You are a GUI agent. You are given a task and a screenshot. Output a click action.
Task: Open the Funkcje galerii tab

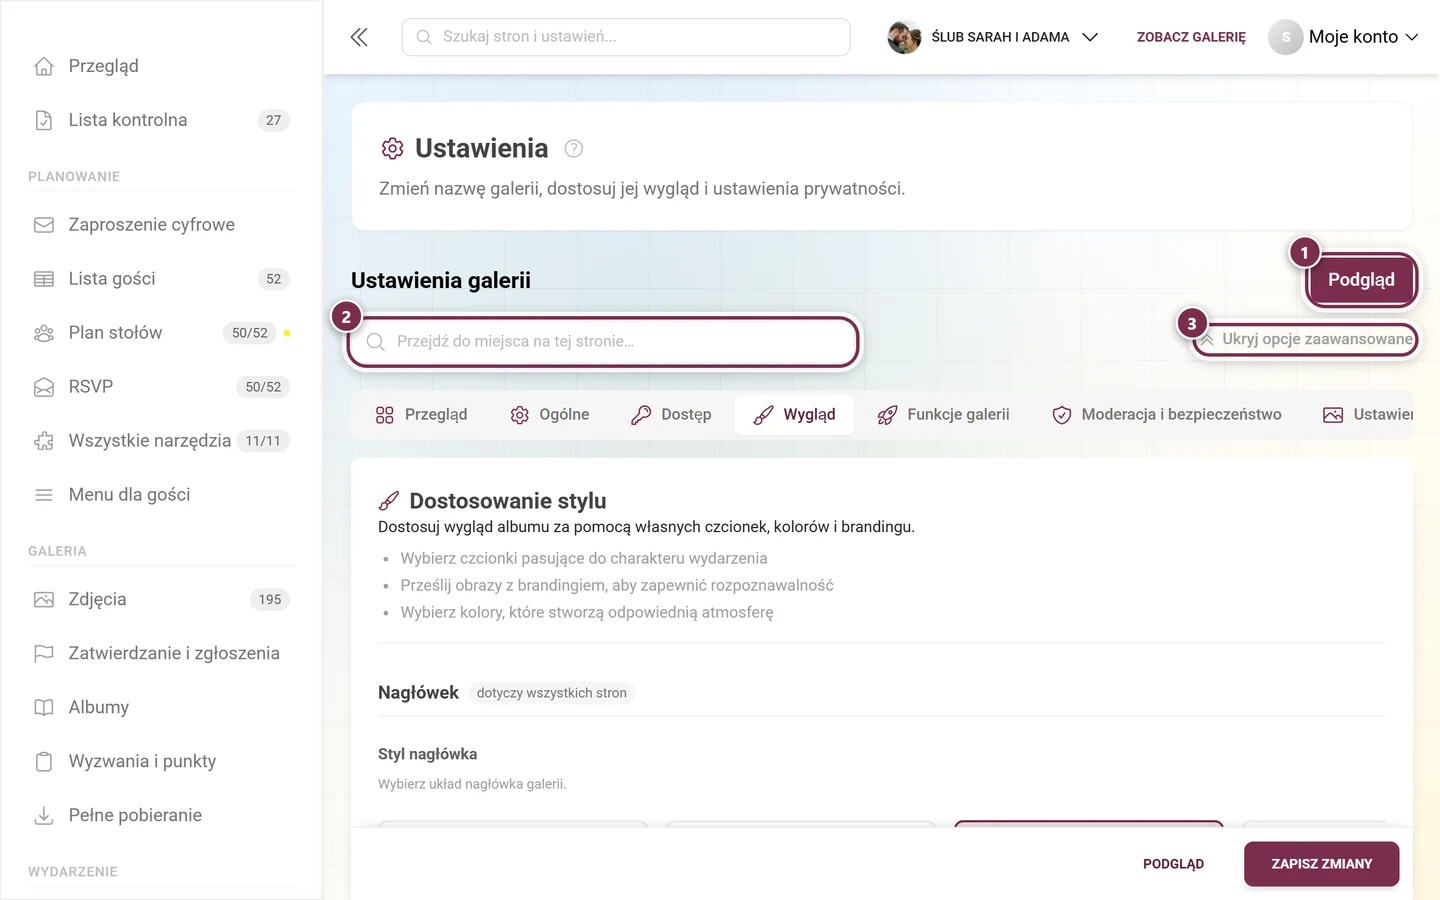tap(943, 415)
